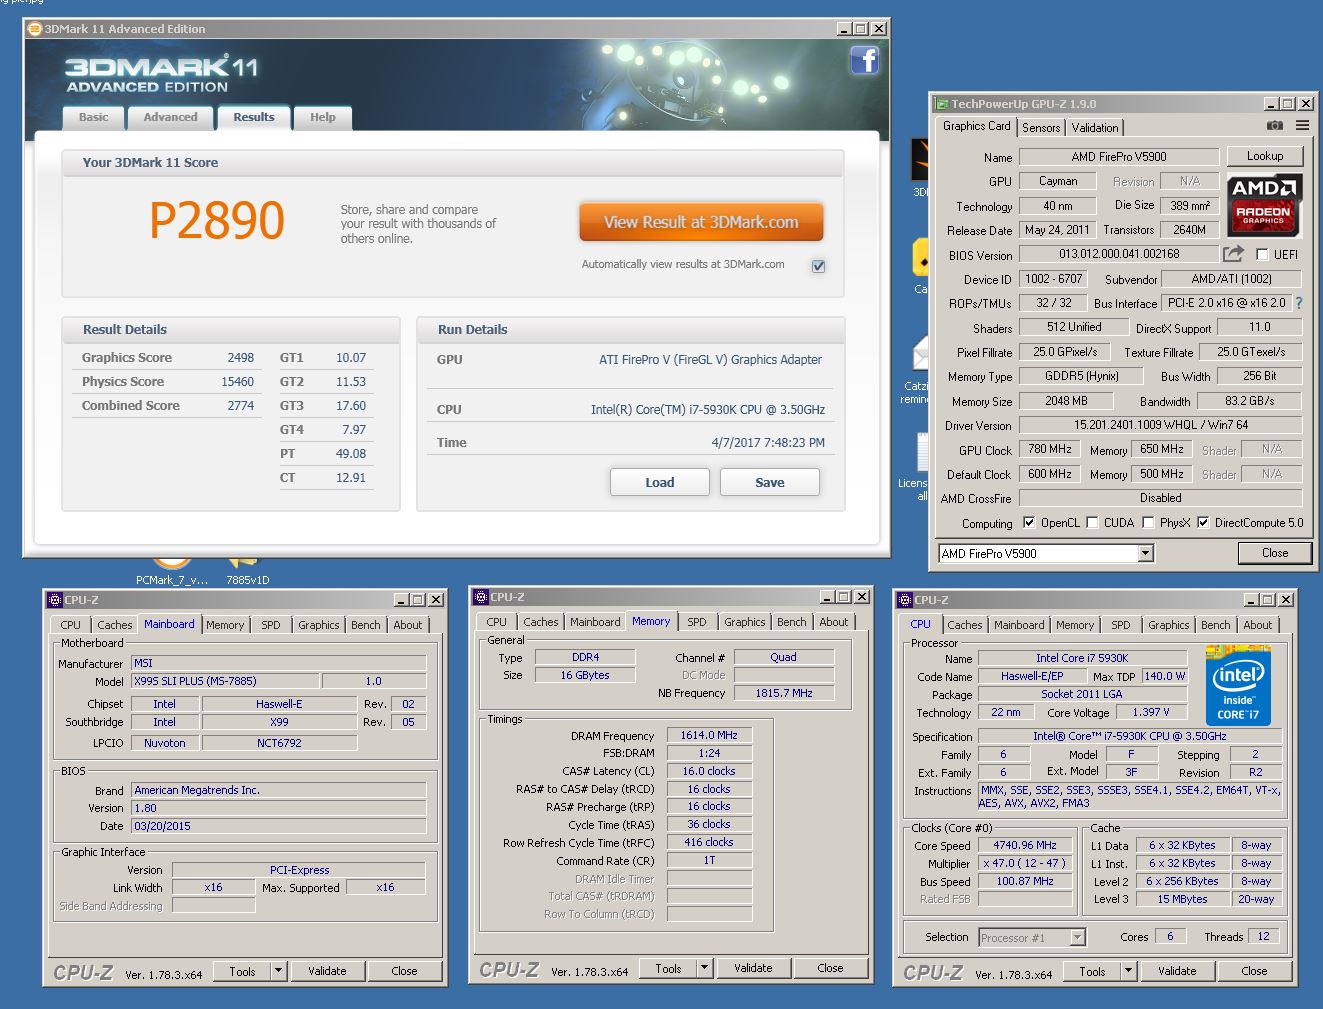The height and width of the screenshot is (1009, 1323).
Task: Click the Core Speed value 4740.96 MHz
Action: click(1025, 845)
